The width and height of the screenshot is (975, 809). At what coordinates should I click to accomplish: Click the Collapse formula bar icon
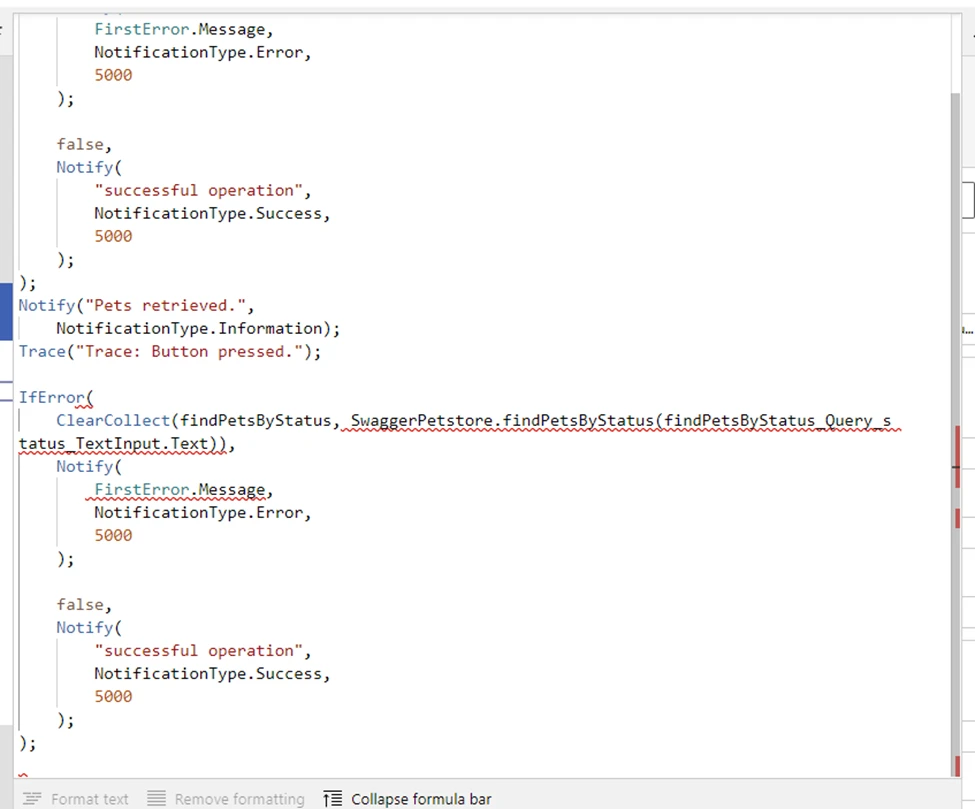coord(333,799)
